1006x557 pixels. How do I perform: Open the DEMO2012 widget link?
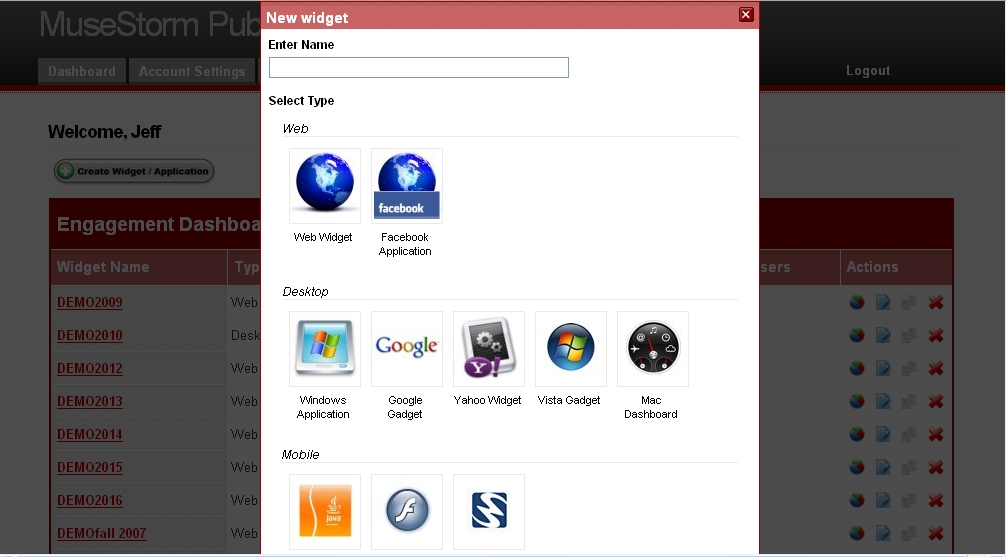pos(90,368)
